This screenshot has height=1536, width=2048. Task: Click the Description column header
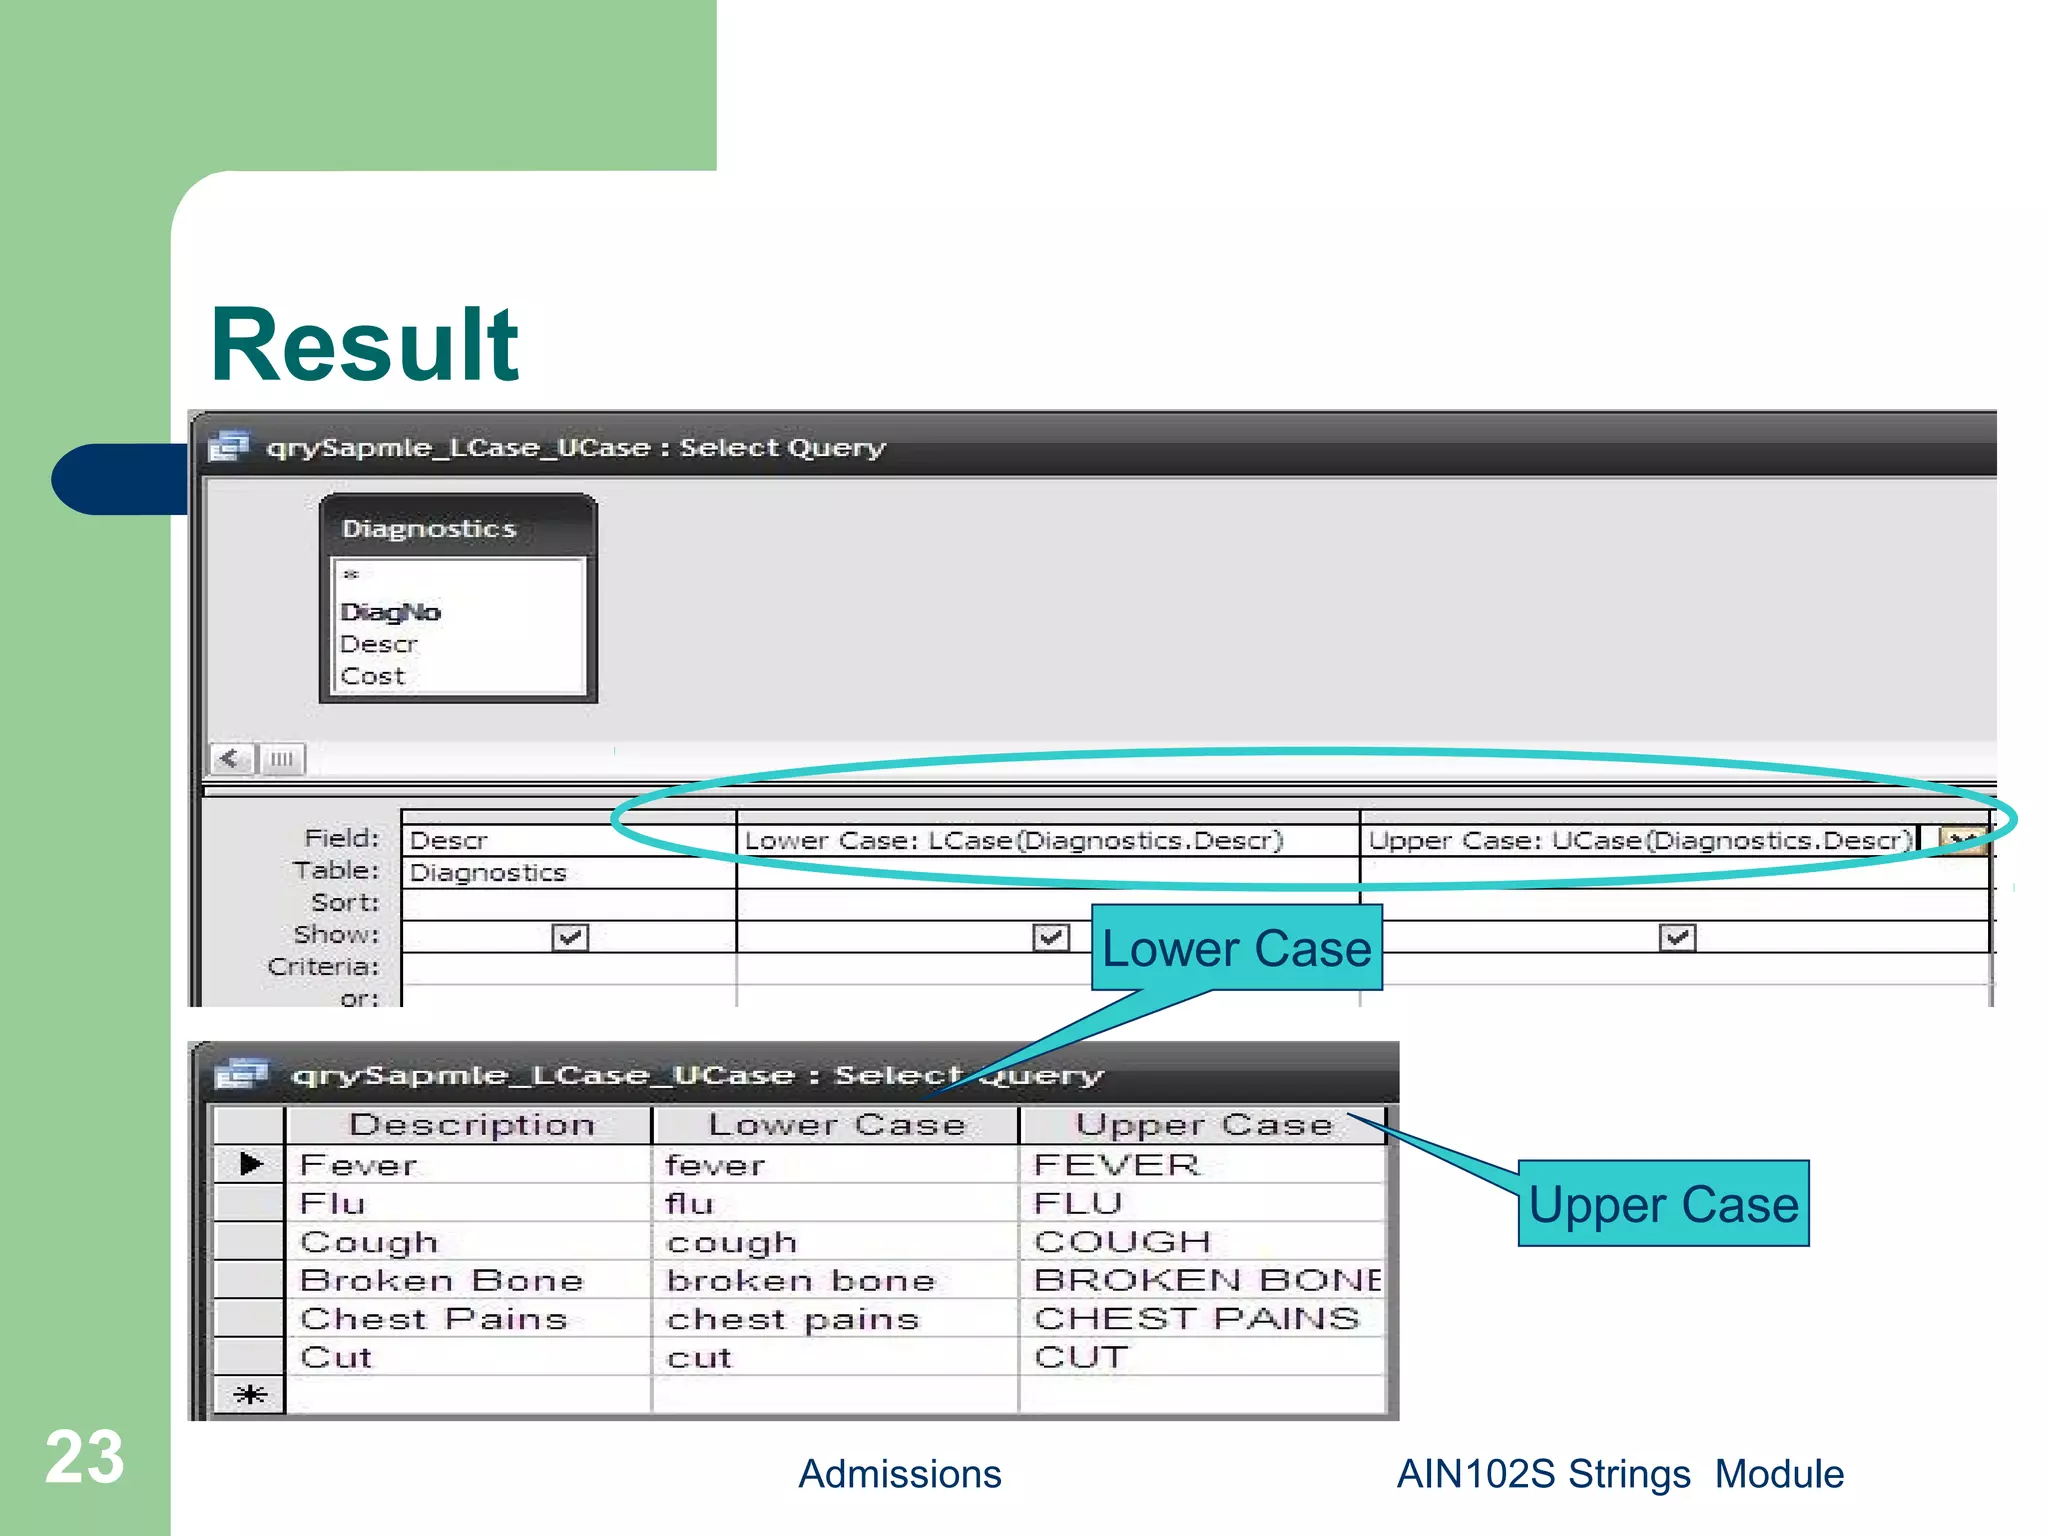tap(470, 1125)
